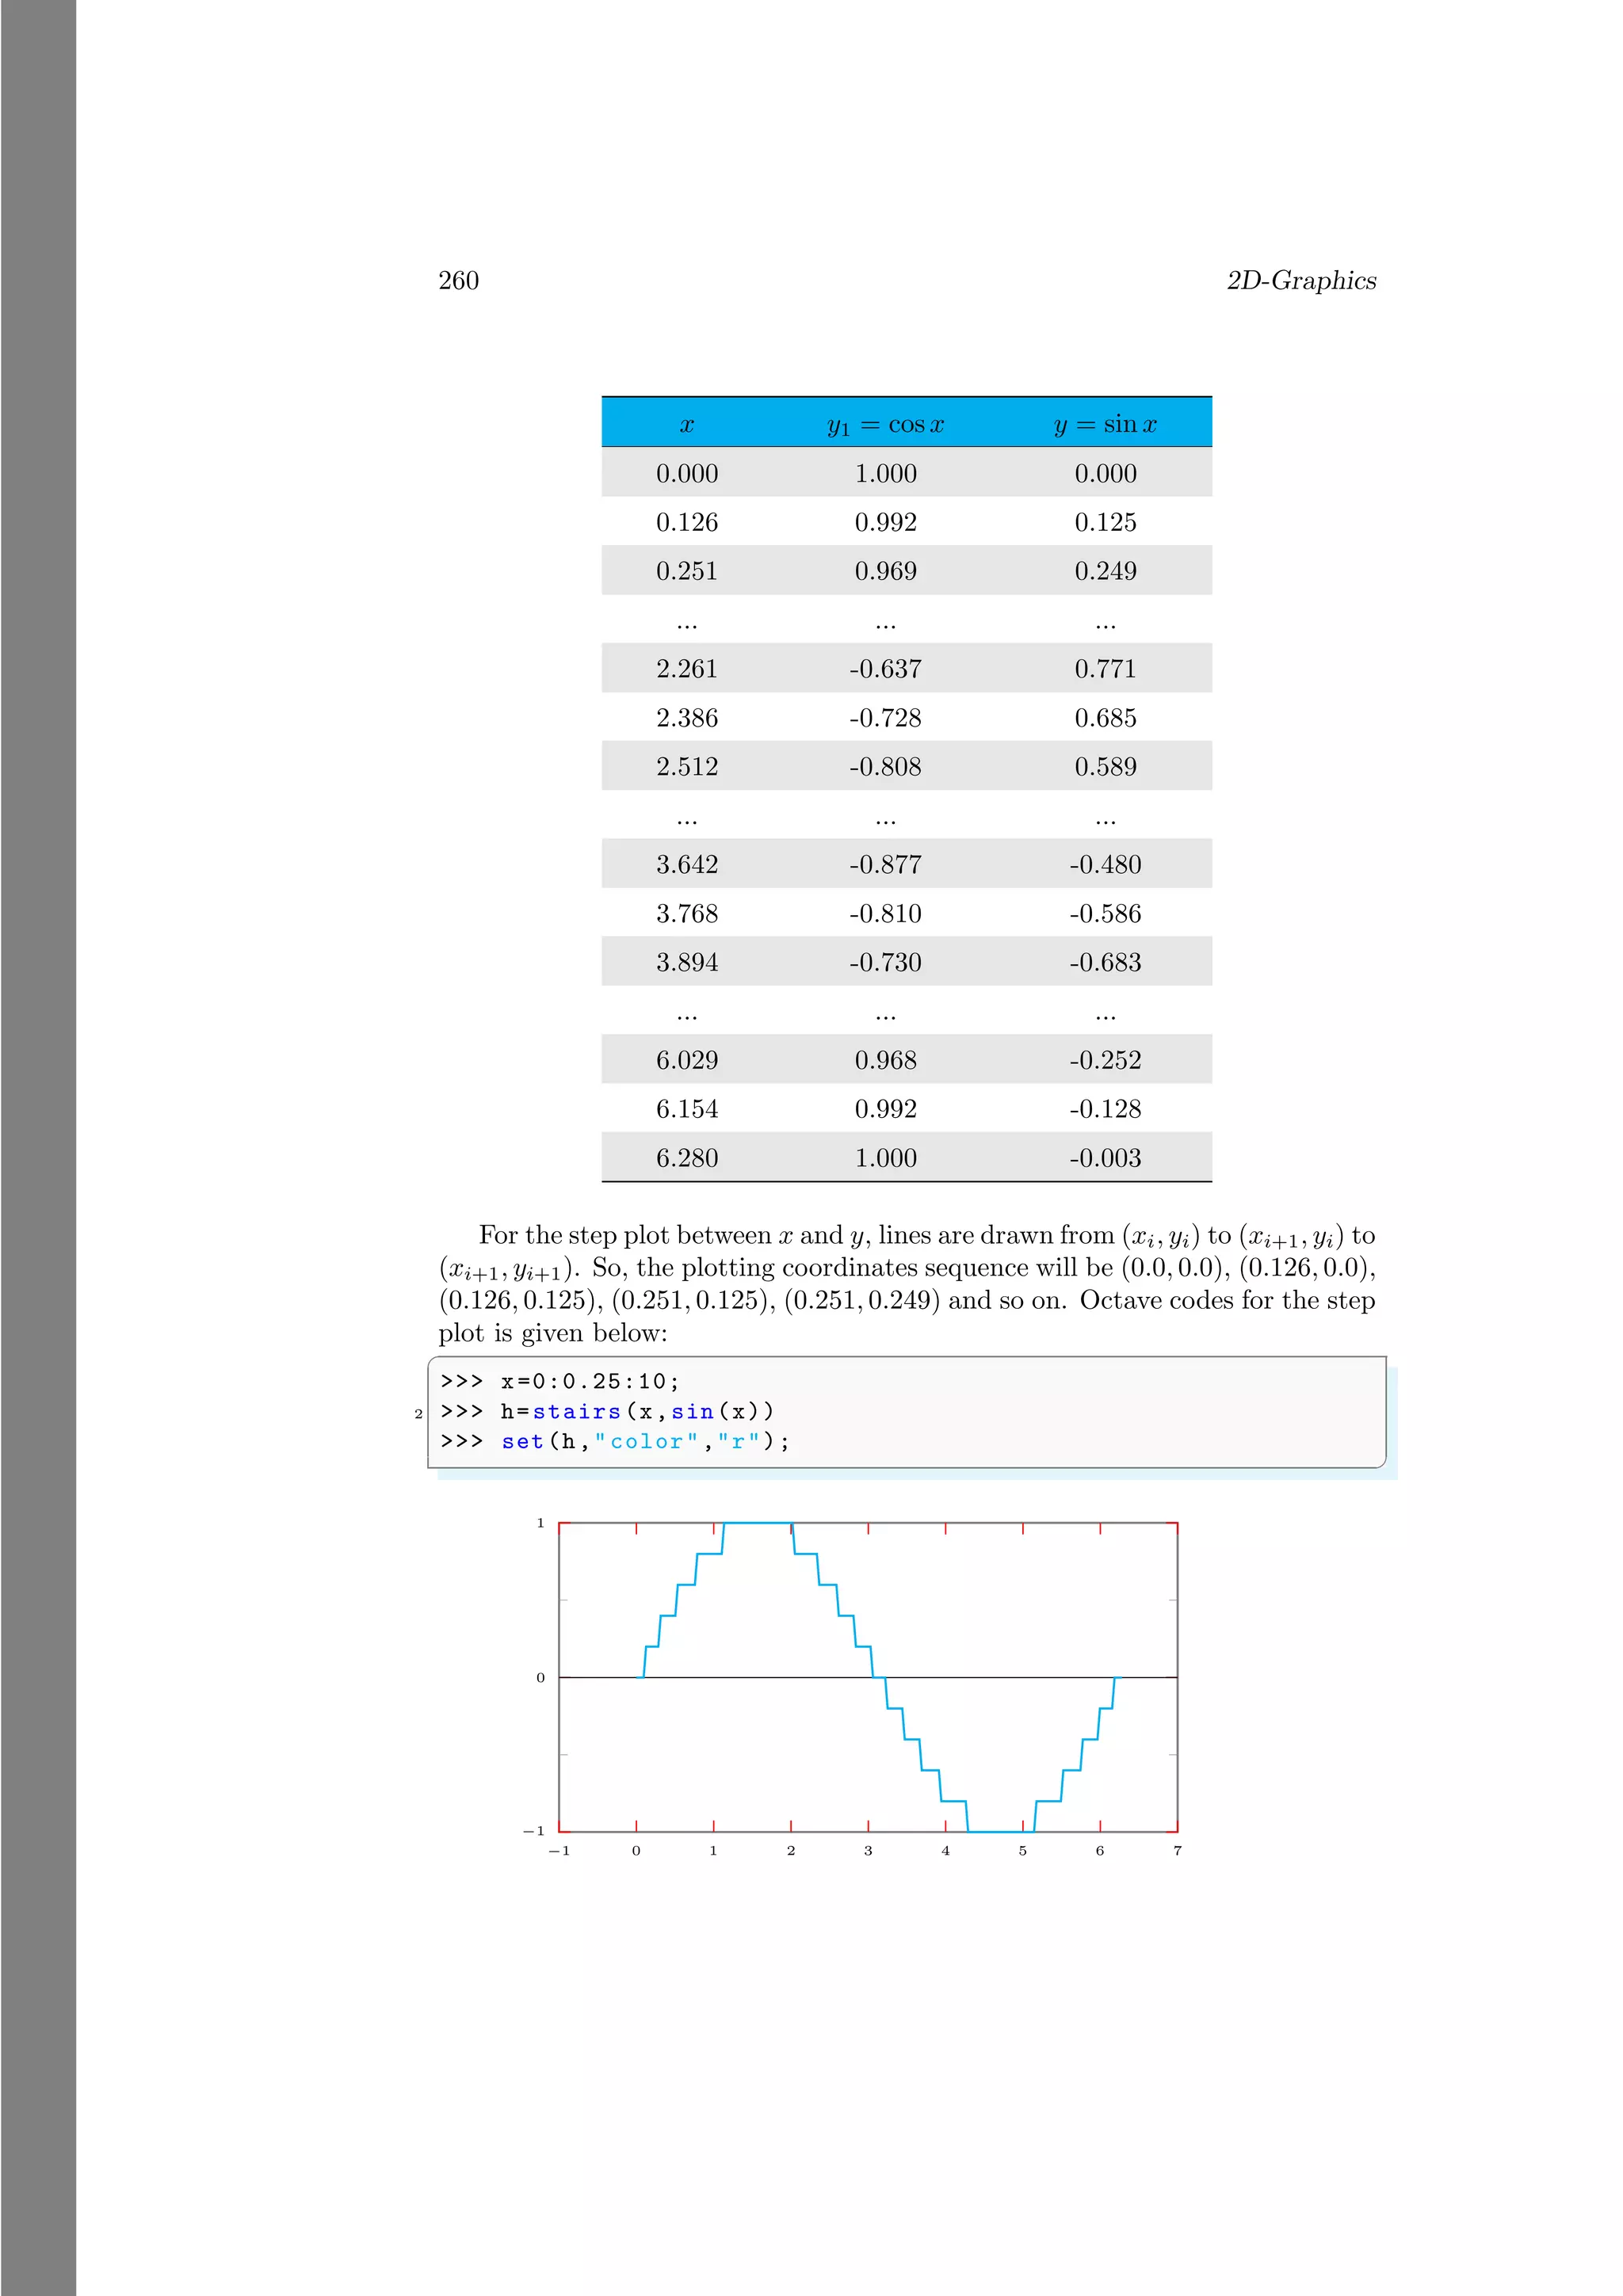Image resolution: width=1623 pixels, height=2296 pixels.
Task: Click x-axis tick label 7
Action: [1177, 1851]
